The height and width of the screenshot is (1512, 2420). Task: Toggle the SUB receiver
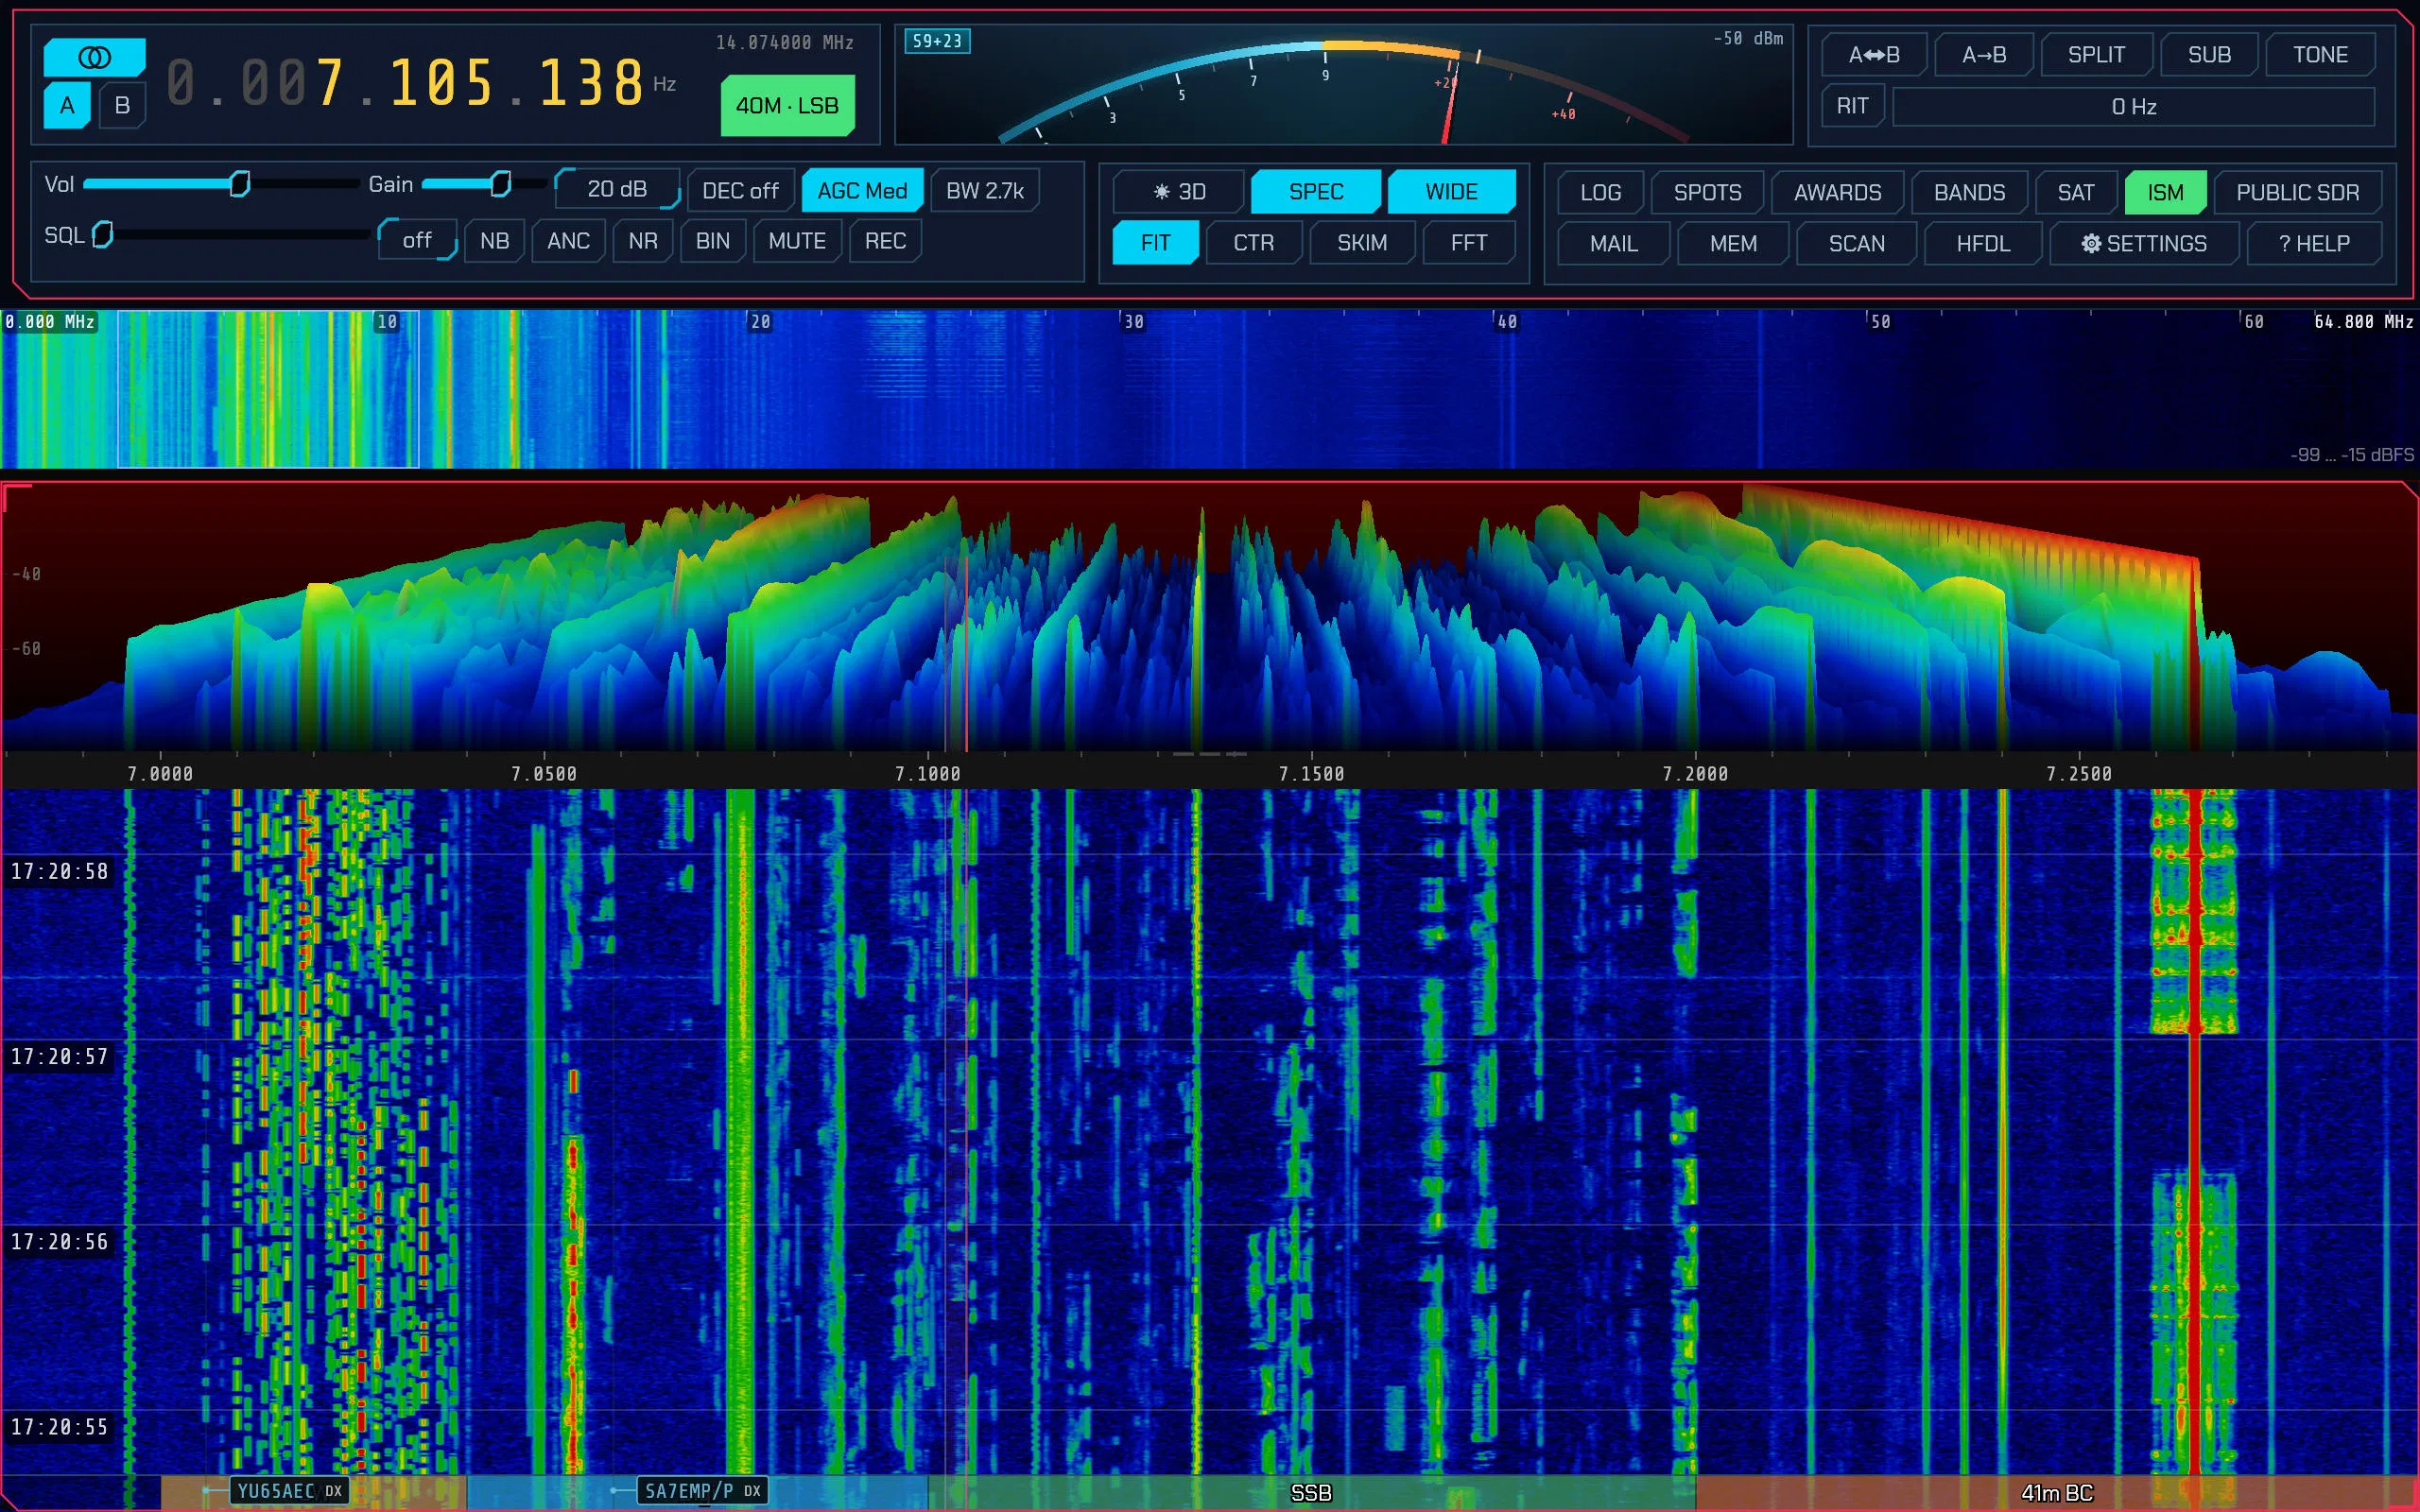[x=2209, y=55]
